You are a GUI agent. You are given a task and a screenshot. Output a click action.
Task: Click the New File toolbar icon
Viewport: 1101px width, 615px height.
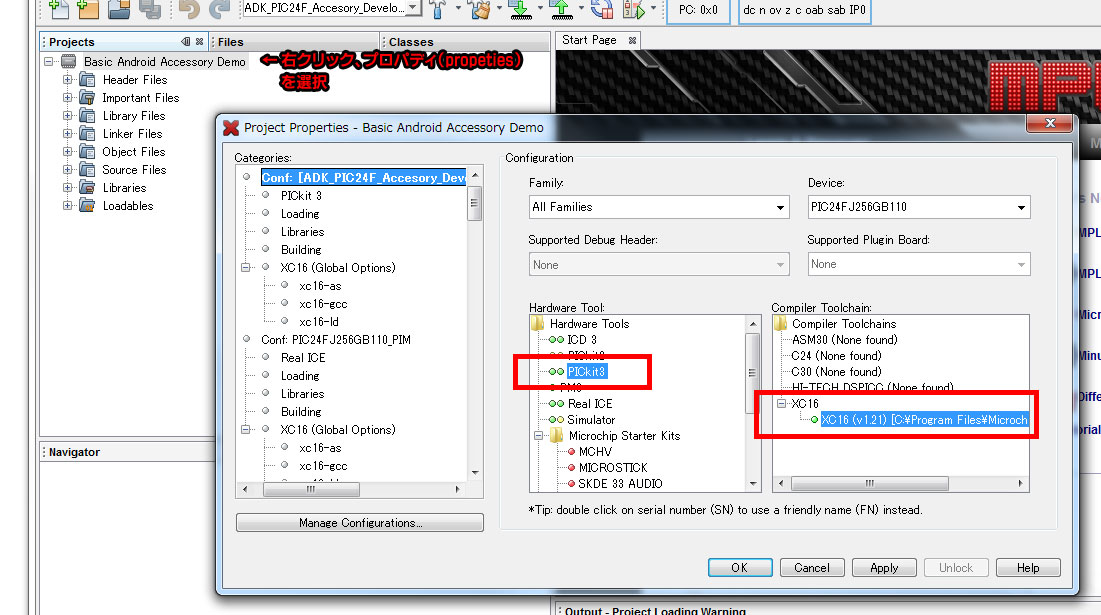tap(59, 10)
